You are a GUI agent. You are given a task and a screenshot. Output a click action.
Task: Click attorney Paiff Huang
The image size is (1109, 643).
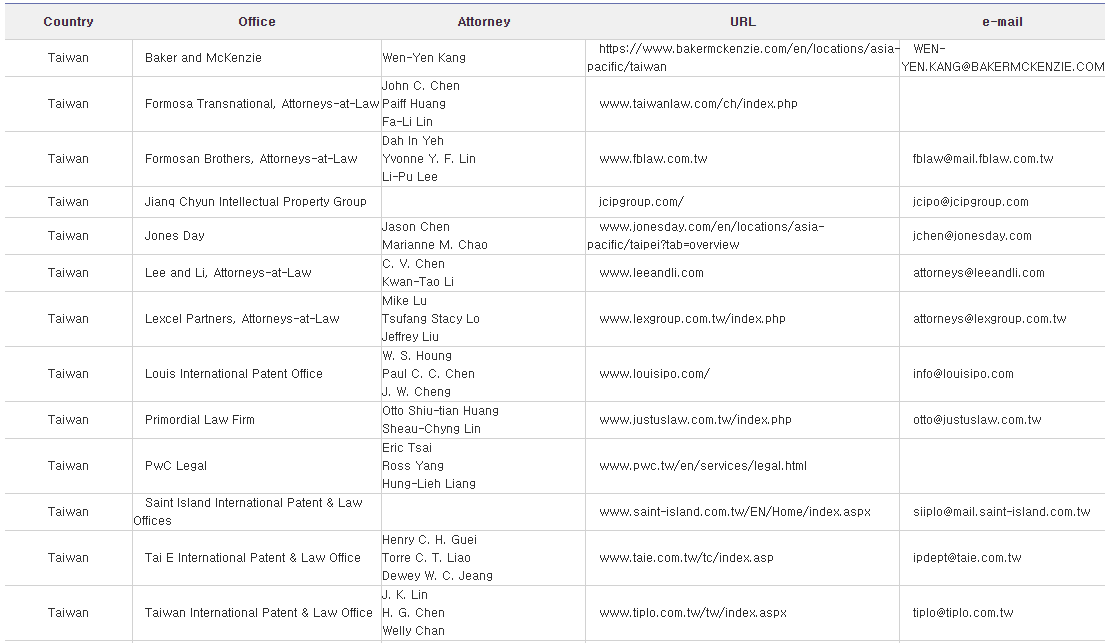pos(414,104)
